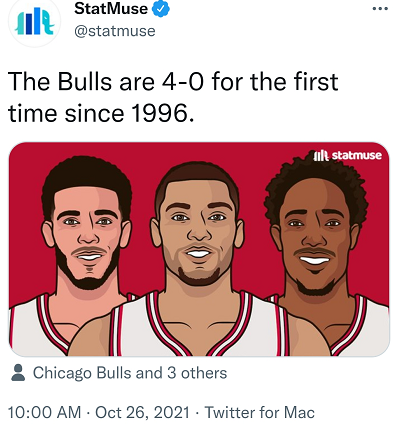This screenshot has height=436, width=397.
Task: Click the tweet text about Bulls 4-0
Action: (173, 97)
